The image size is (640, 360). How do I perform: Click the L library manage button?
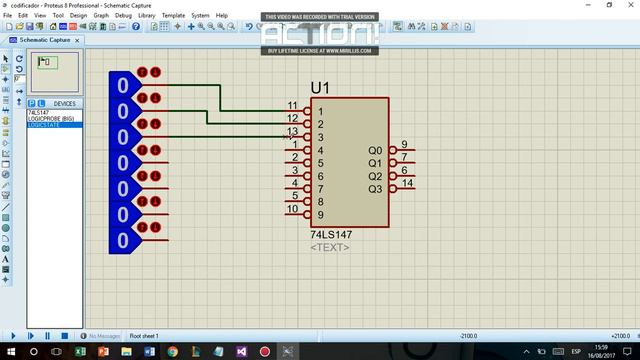click(41, 103)
